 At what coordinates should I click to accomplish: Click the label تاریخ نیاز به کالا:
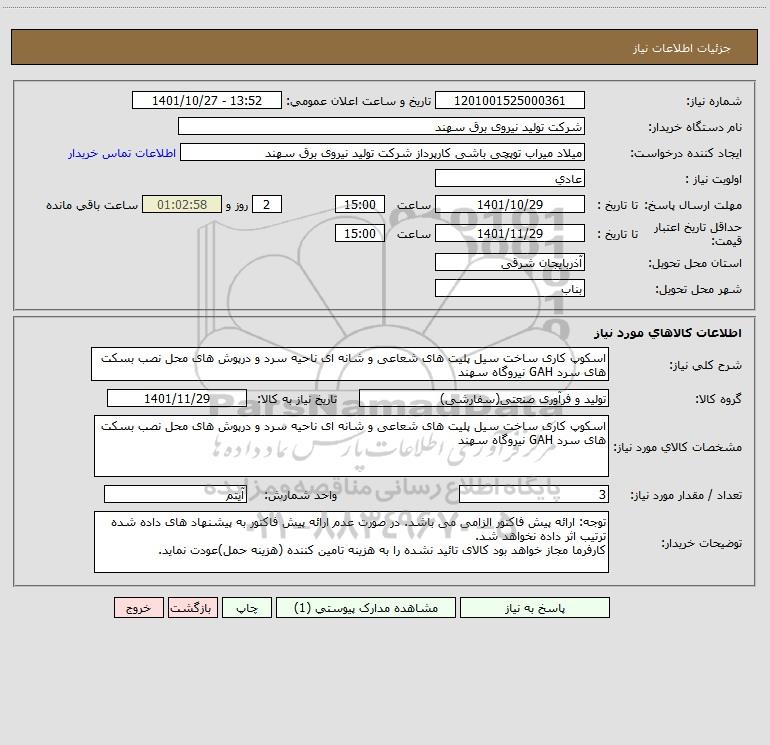(x=297, y=400)
